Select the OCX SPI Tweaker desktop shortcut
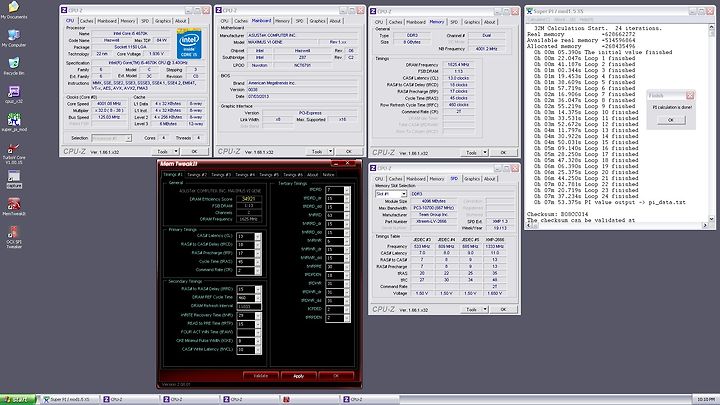720x405 pixels. tap(14, 236)
